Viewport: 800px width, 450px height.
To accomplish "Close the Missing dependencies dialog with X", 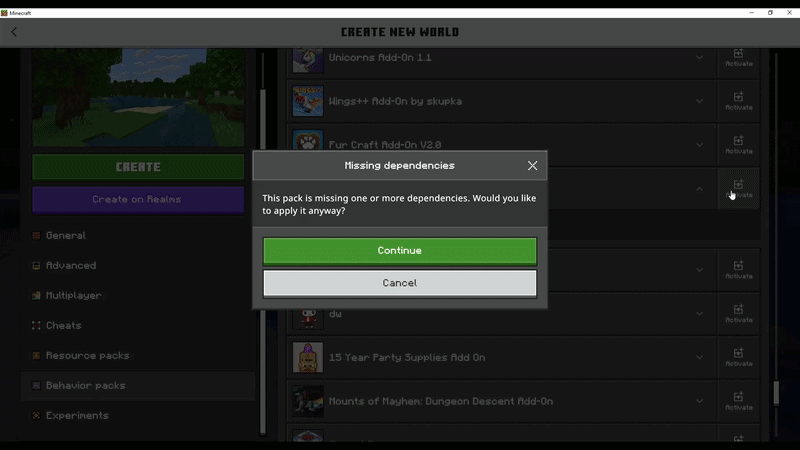I will point(532,165).
